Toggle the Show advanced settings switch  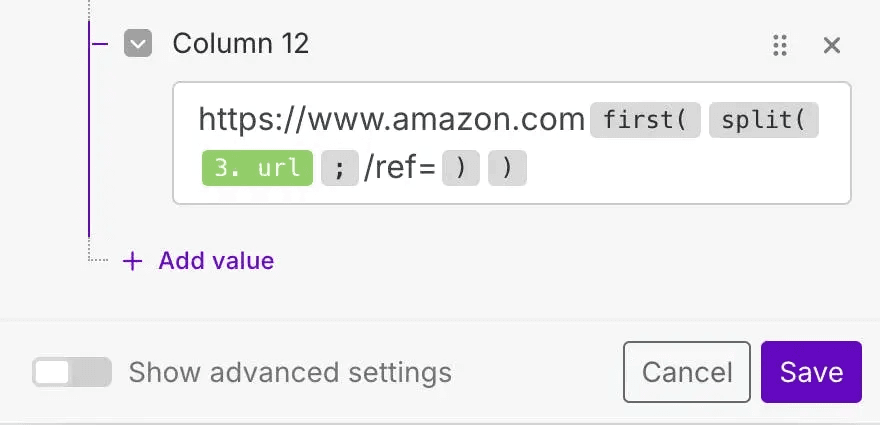[71, 373]
